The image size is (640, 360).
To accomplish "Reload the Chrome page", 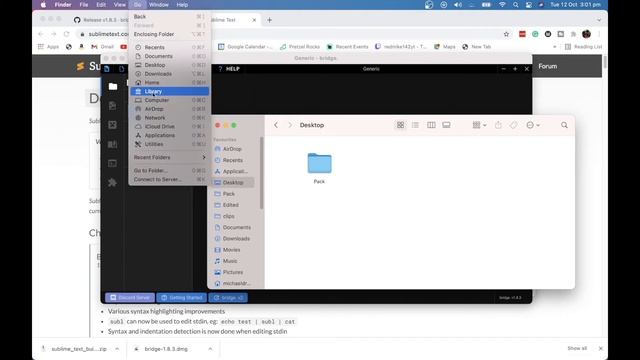I will 67,34.
